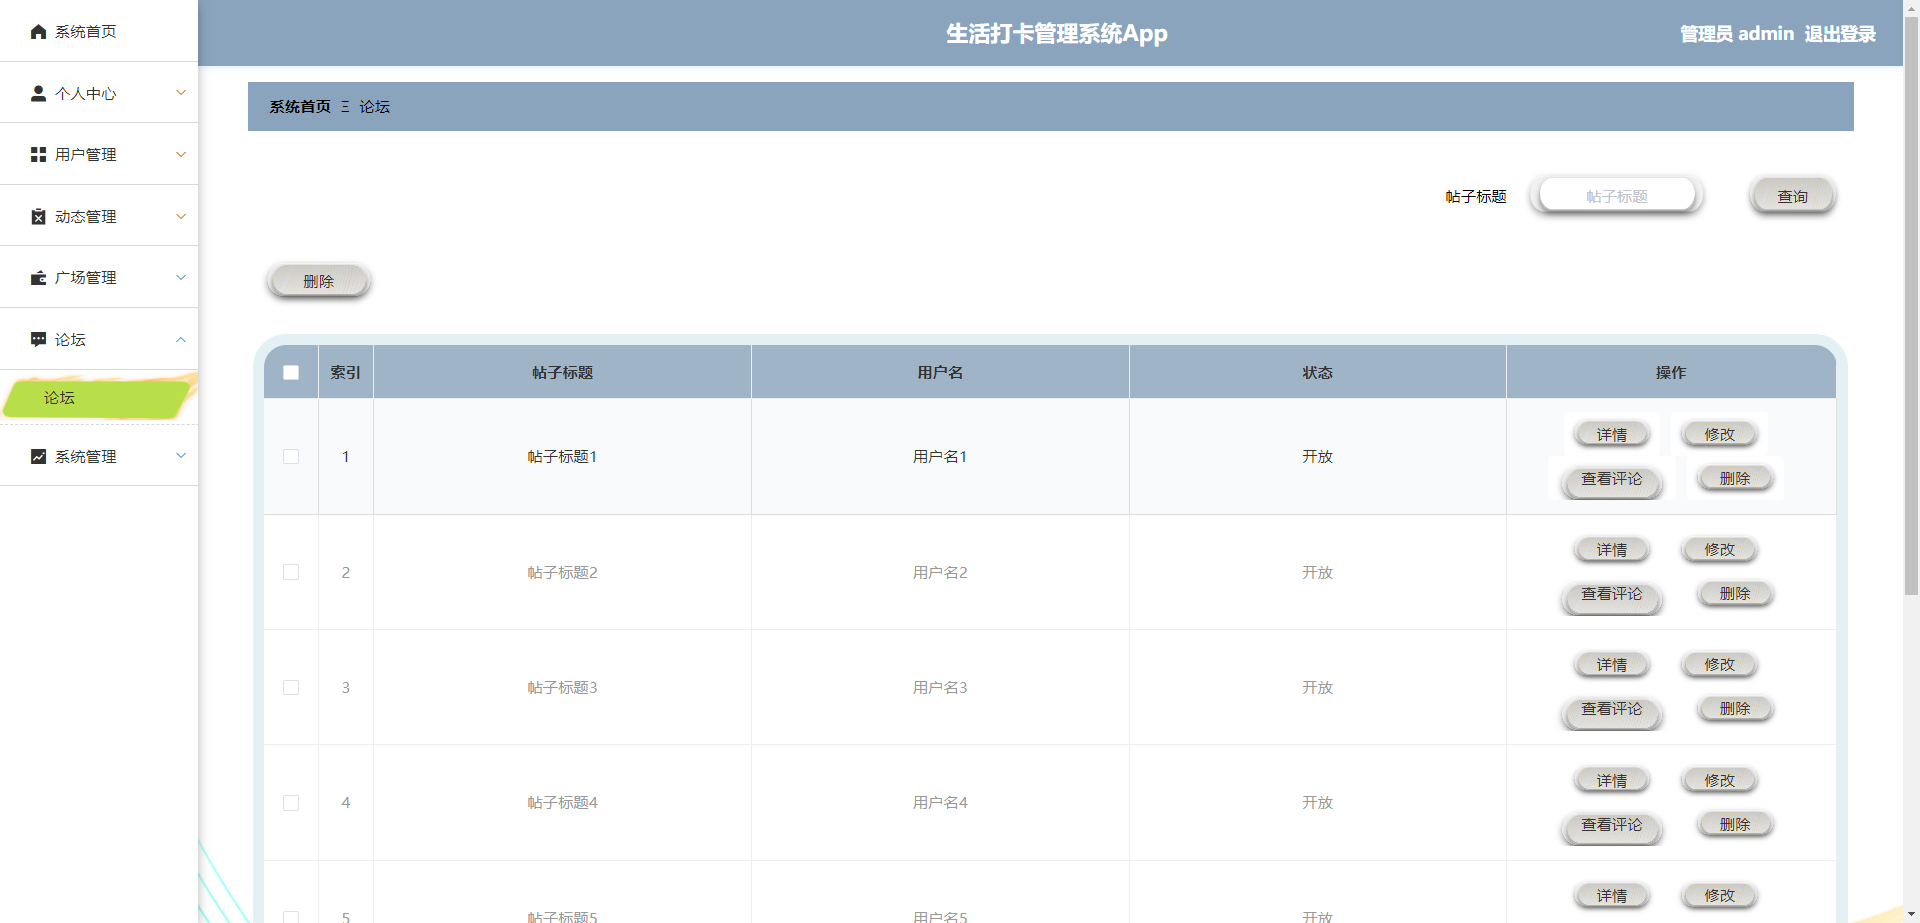1920x923 pixels.
Task: Select the checkbox for row 3
Action: pos(291,688)
